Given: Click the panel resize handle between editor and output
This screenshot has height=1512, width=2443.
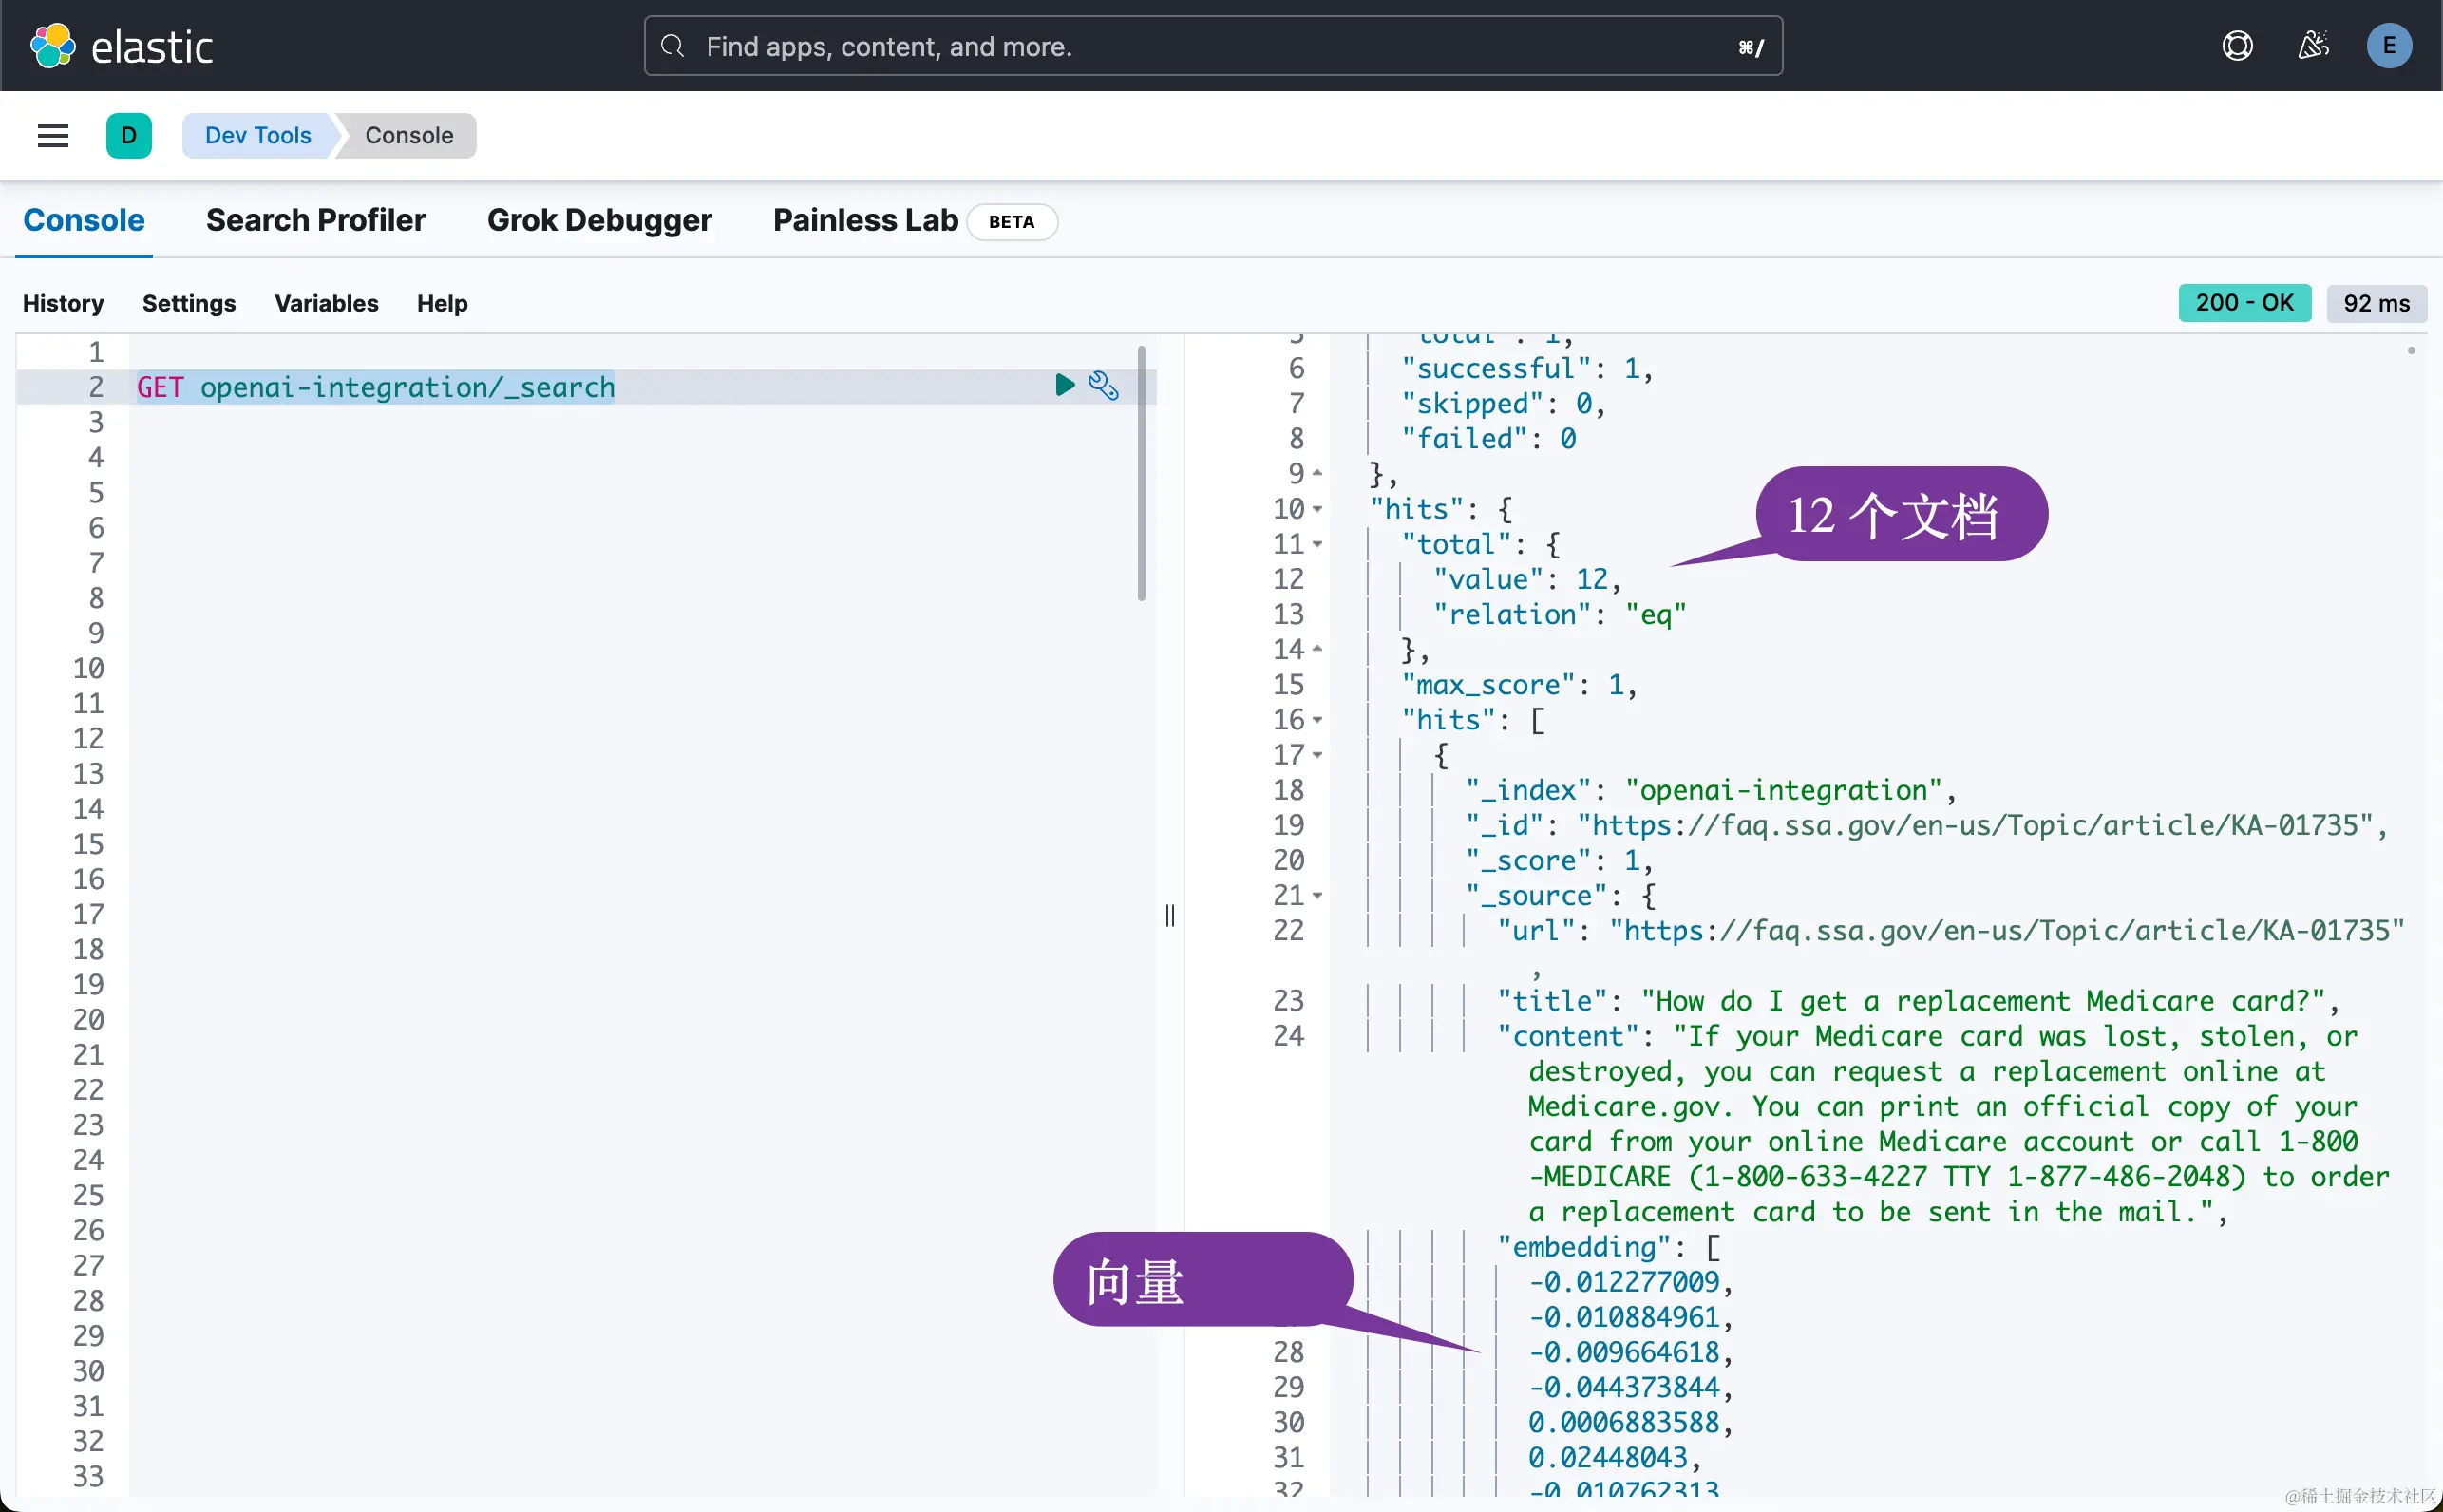Looking at the screenshot, I should coord(1170,915).
